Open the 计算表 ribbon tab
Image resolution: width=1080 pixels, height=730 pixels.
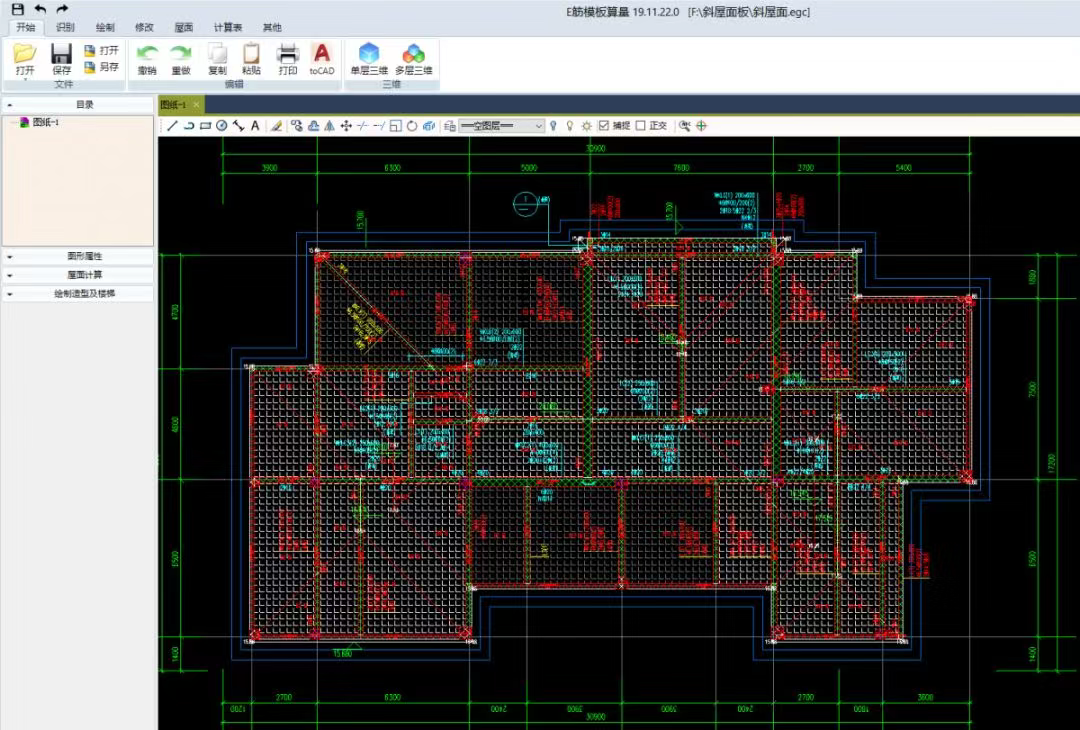tap(228, 27)
